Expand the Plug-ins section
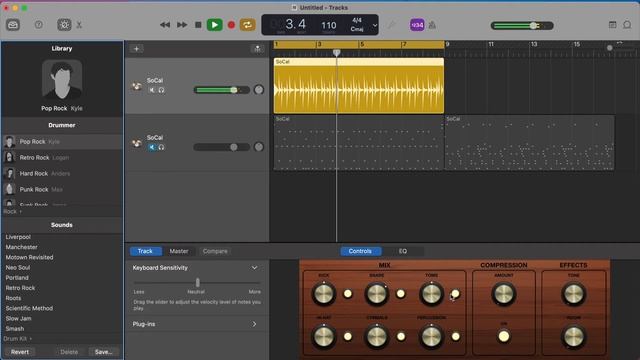Viewport: 640px width, 360px height. pyautogui.click(x=254, y=324)
